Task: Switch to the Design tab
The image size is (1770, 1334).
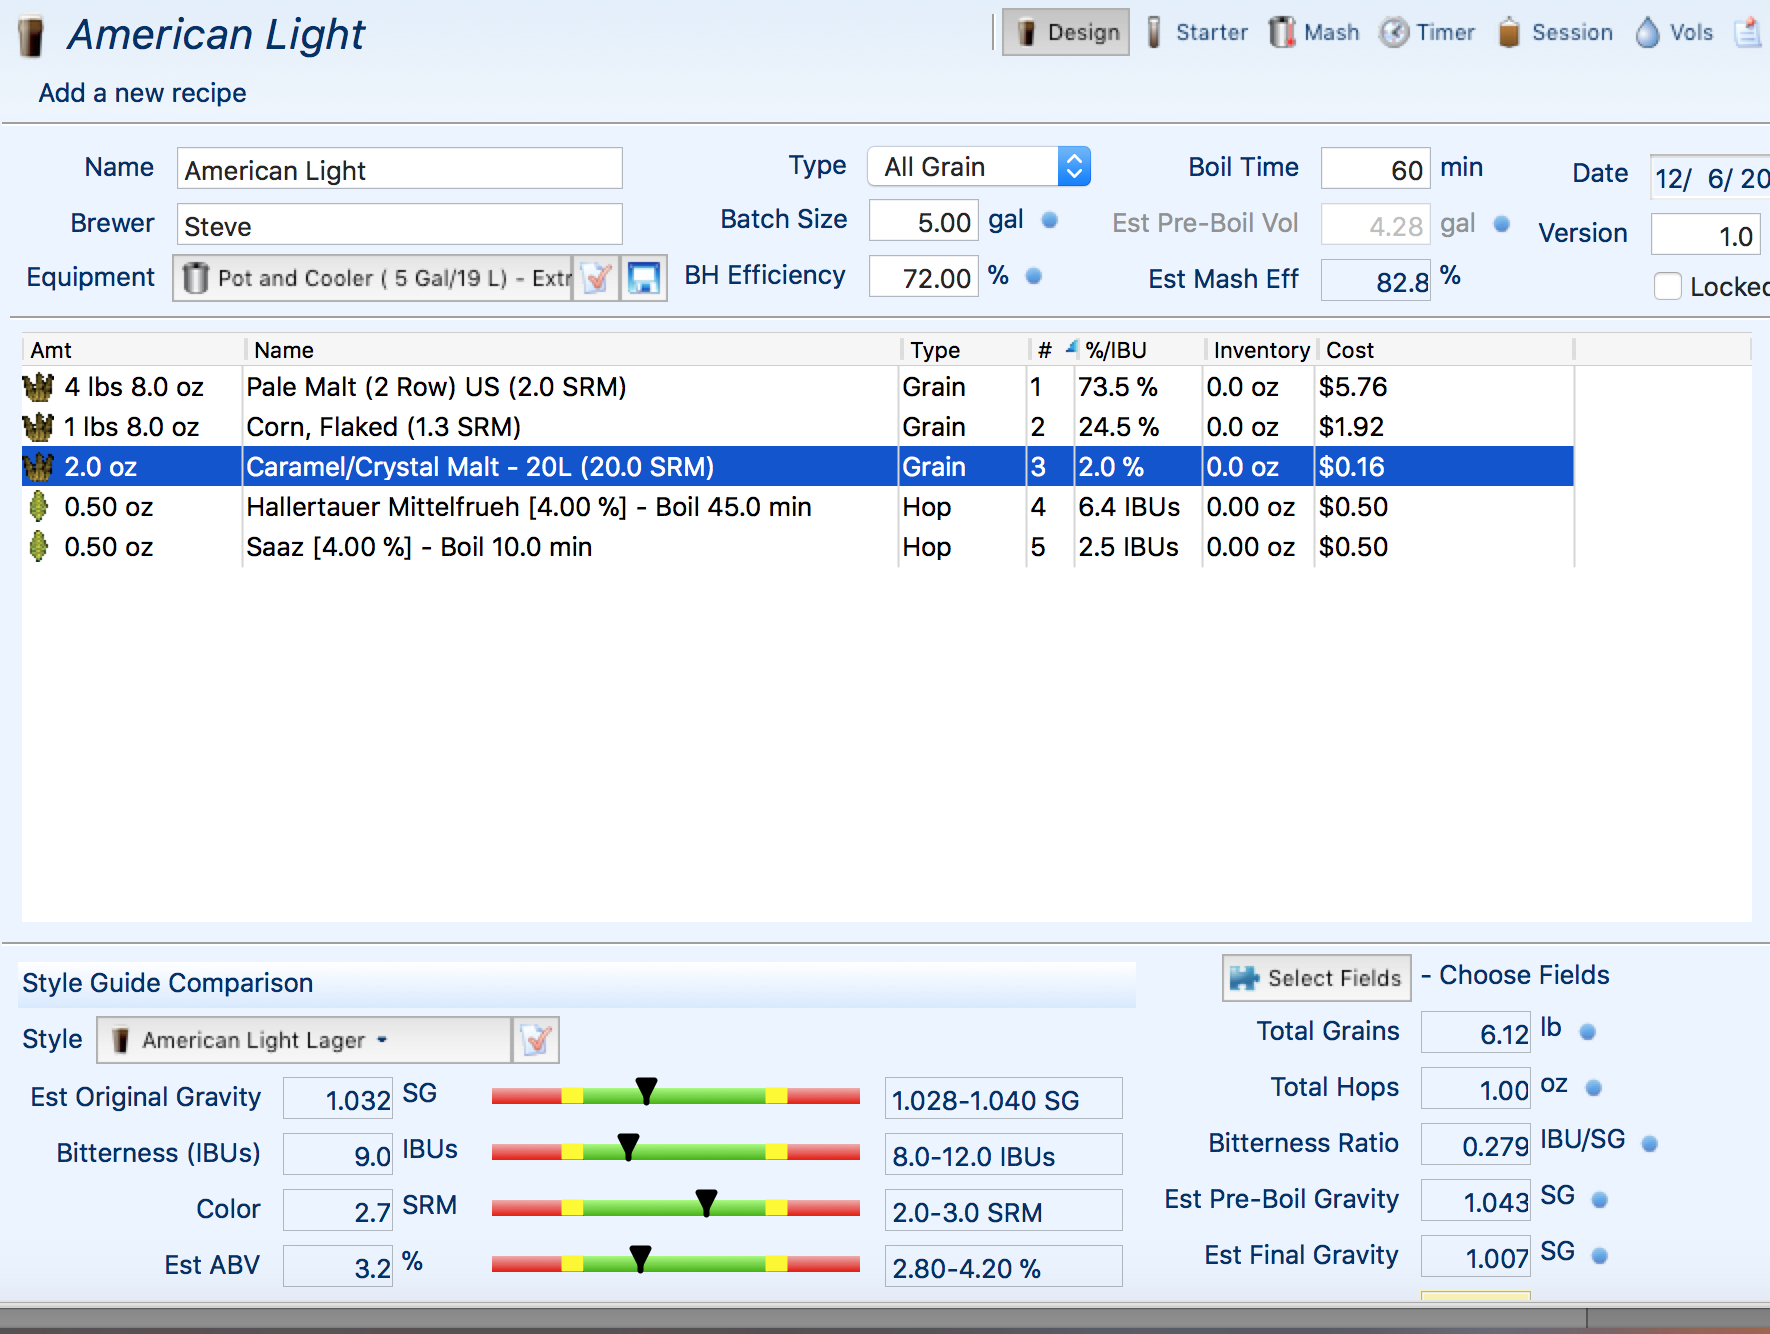Action: pyautogui.click(x=1066, y=32)
